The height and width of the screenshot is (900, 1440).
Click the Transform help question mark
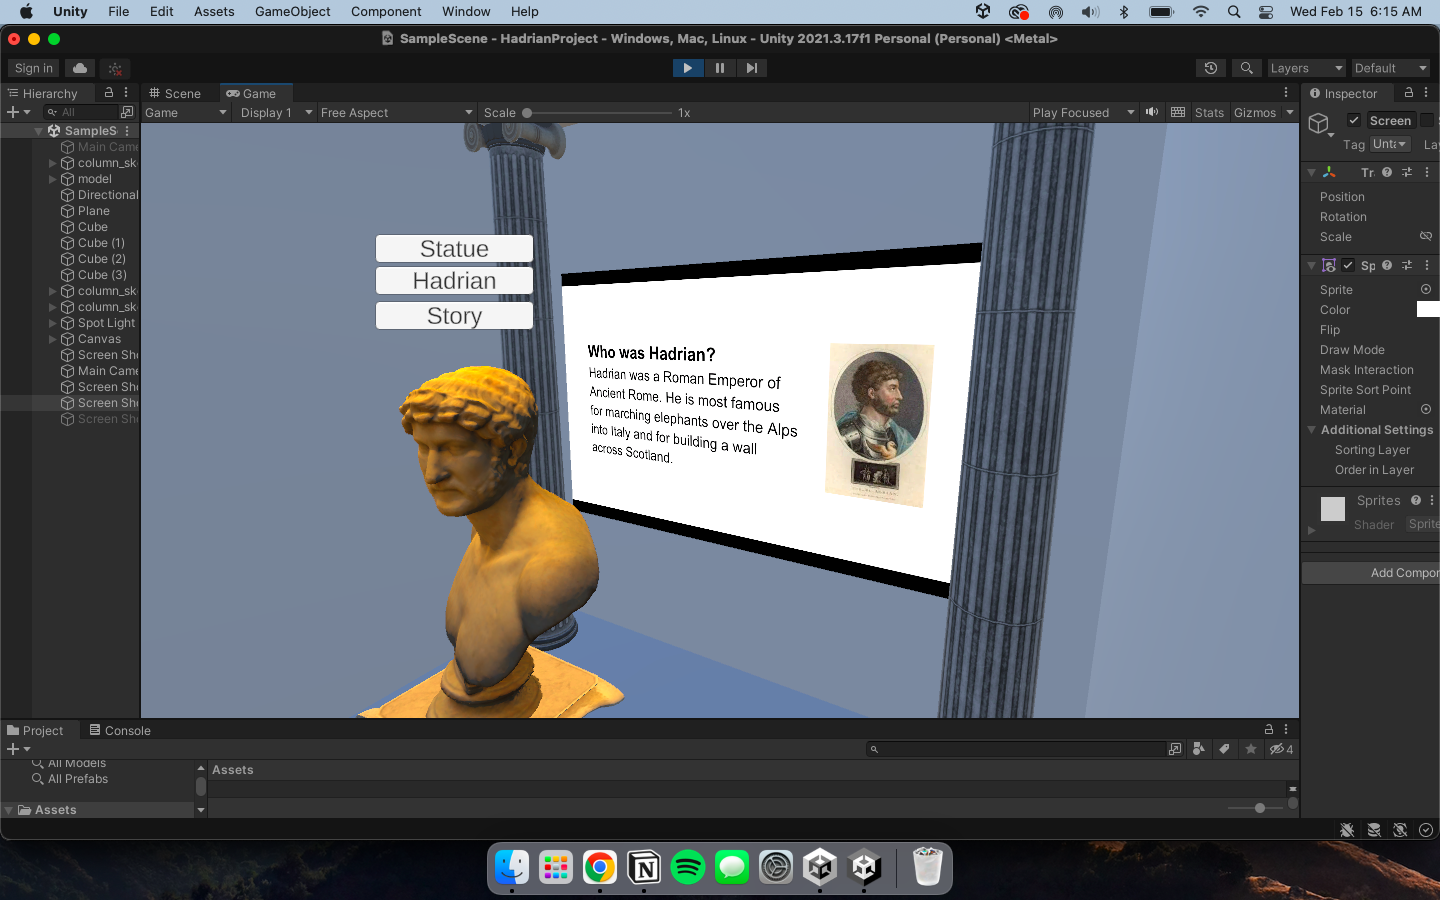pyautogui.click(x=1387, y=172)
